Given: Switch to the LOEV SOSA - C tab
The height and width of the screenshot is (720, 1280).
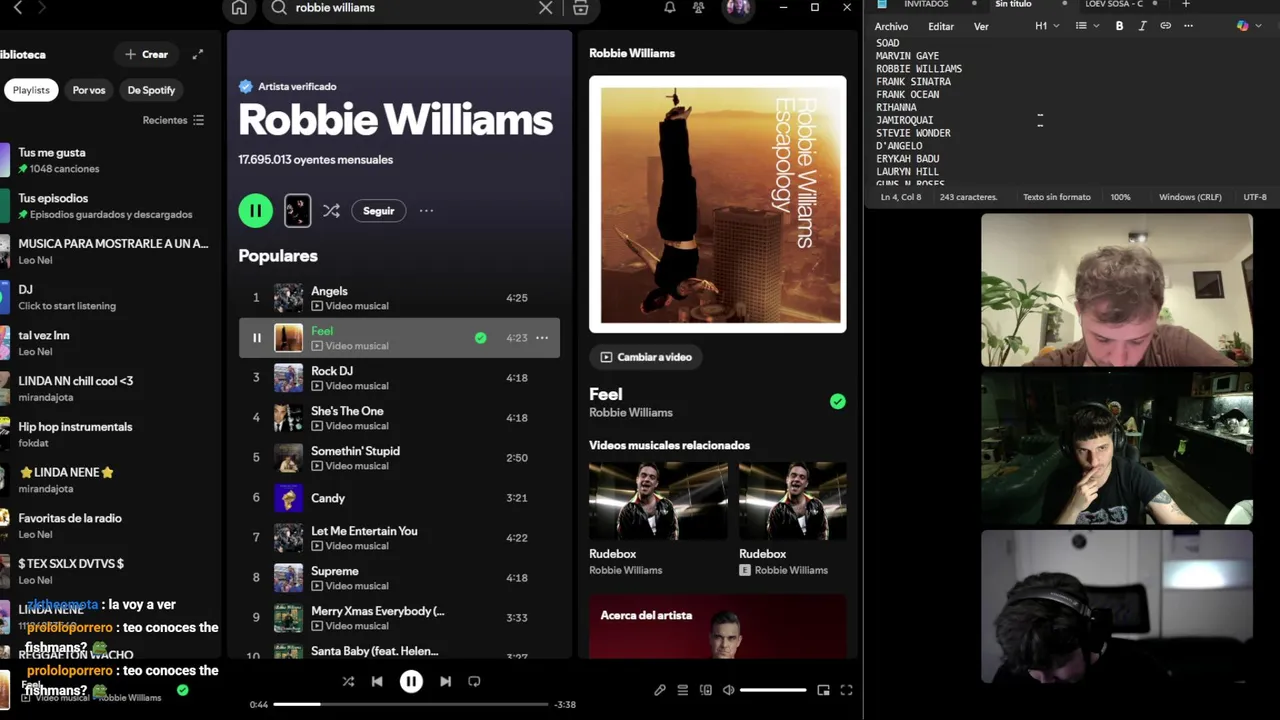Looking at the screenshot, I should pyautogui.click(x=1114, y=4).
